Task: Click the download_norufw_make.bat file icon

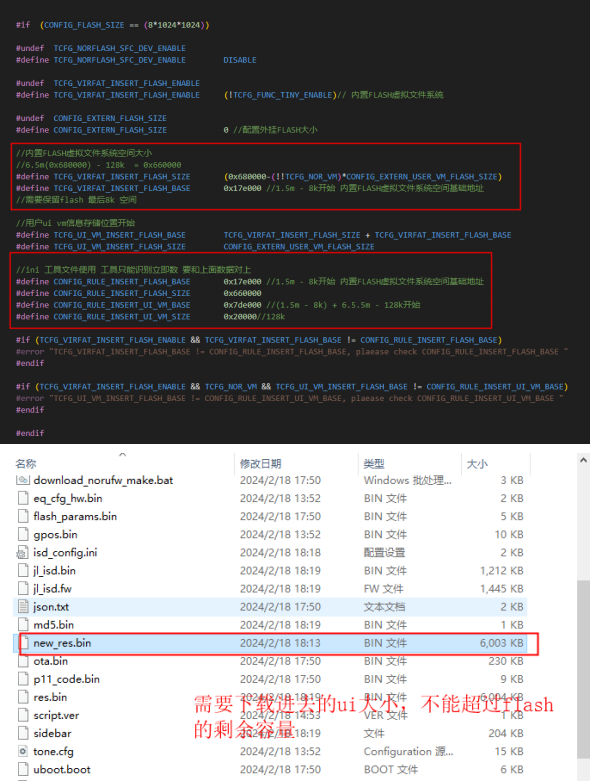Action: coord(23,480)
